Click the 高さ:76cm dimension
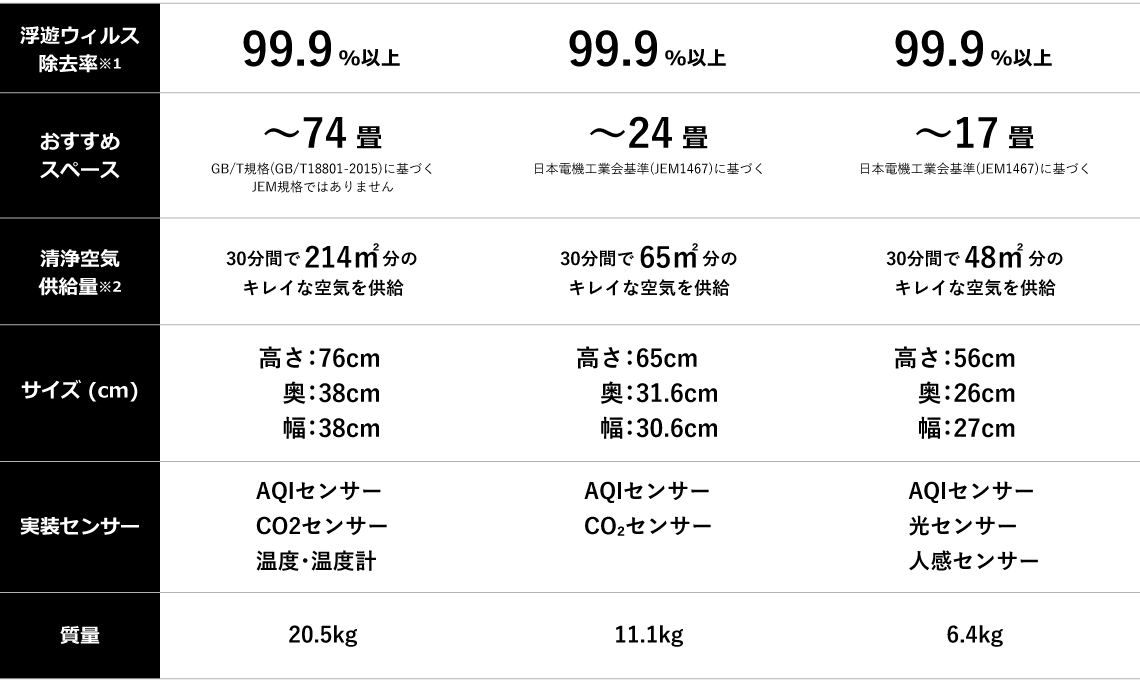Image resolution: width=1140 pixels, height=680 pixels. [320, 358]
